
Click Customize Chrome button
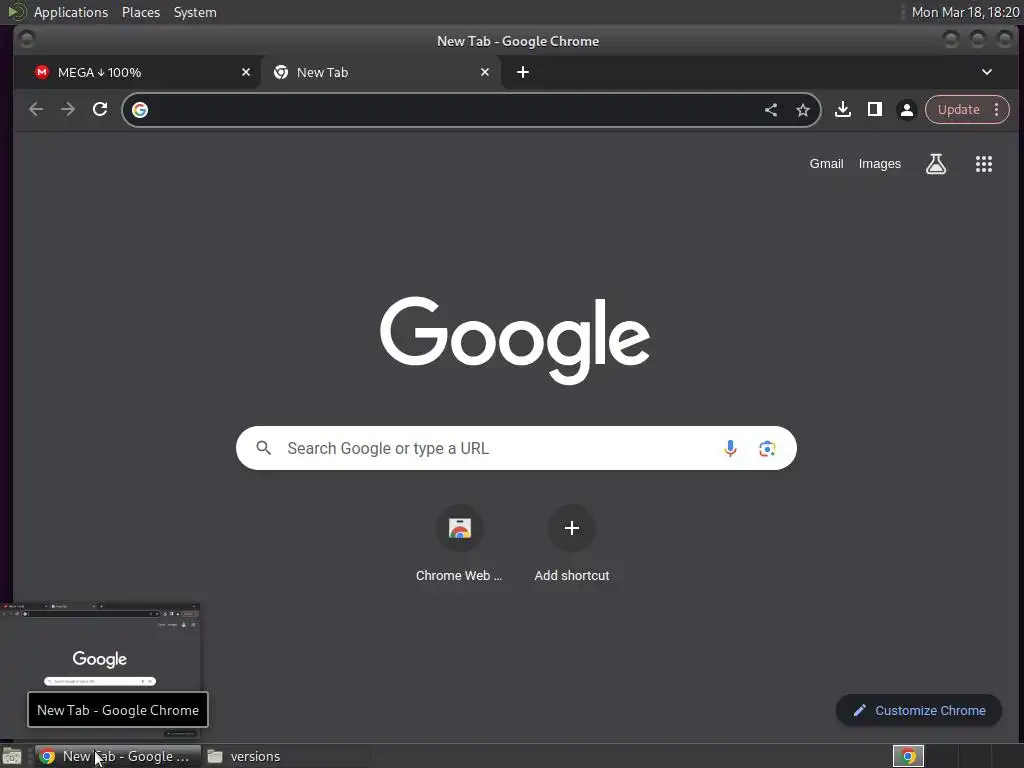click(x=919, y=711)
